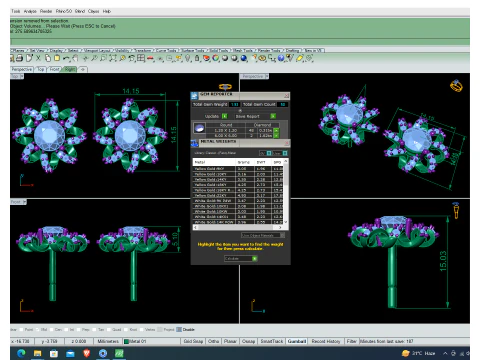Click the Edit Layers icon
This screenshot has width=480, height=360.
(x=206, y=58)
